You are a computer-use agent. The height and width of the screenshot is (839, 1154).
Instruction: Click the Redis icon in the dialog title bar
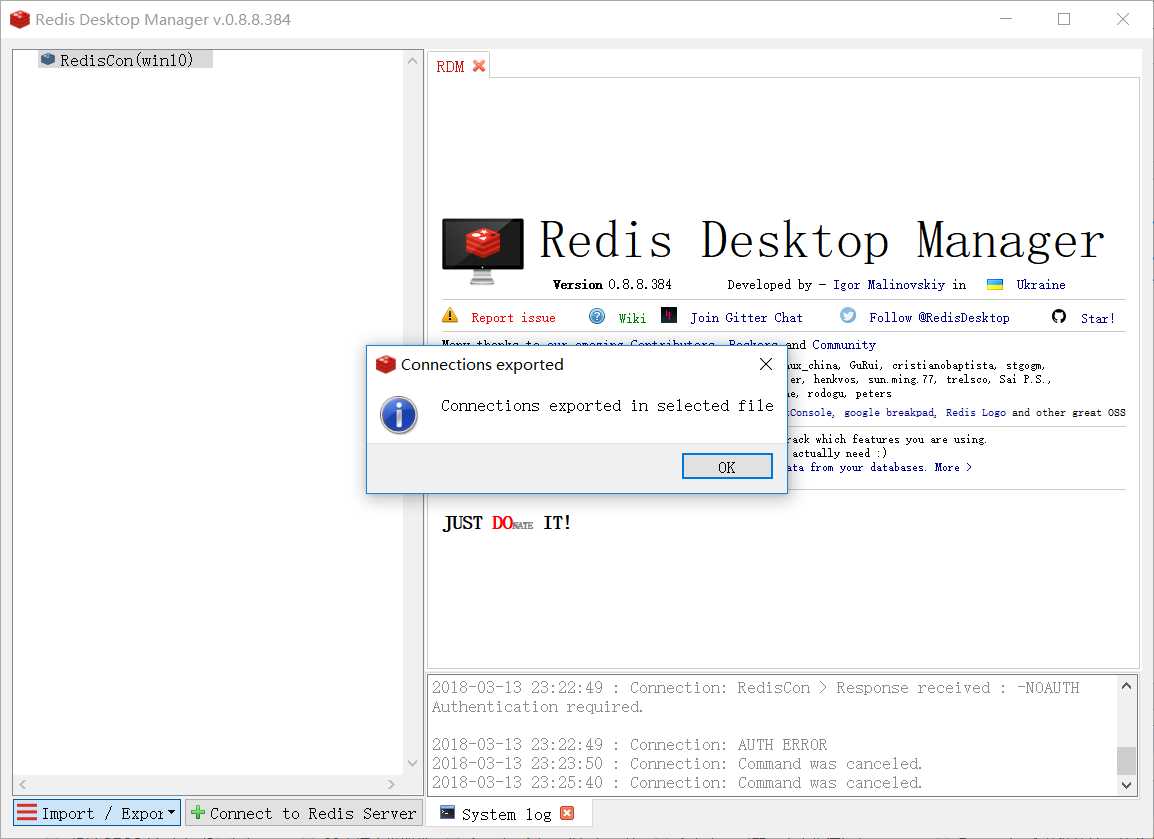click(x=386, y=364)
